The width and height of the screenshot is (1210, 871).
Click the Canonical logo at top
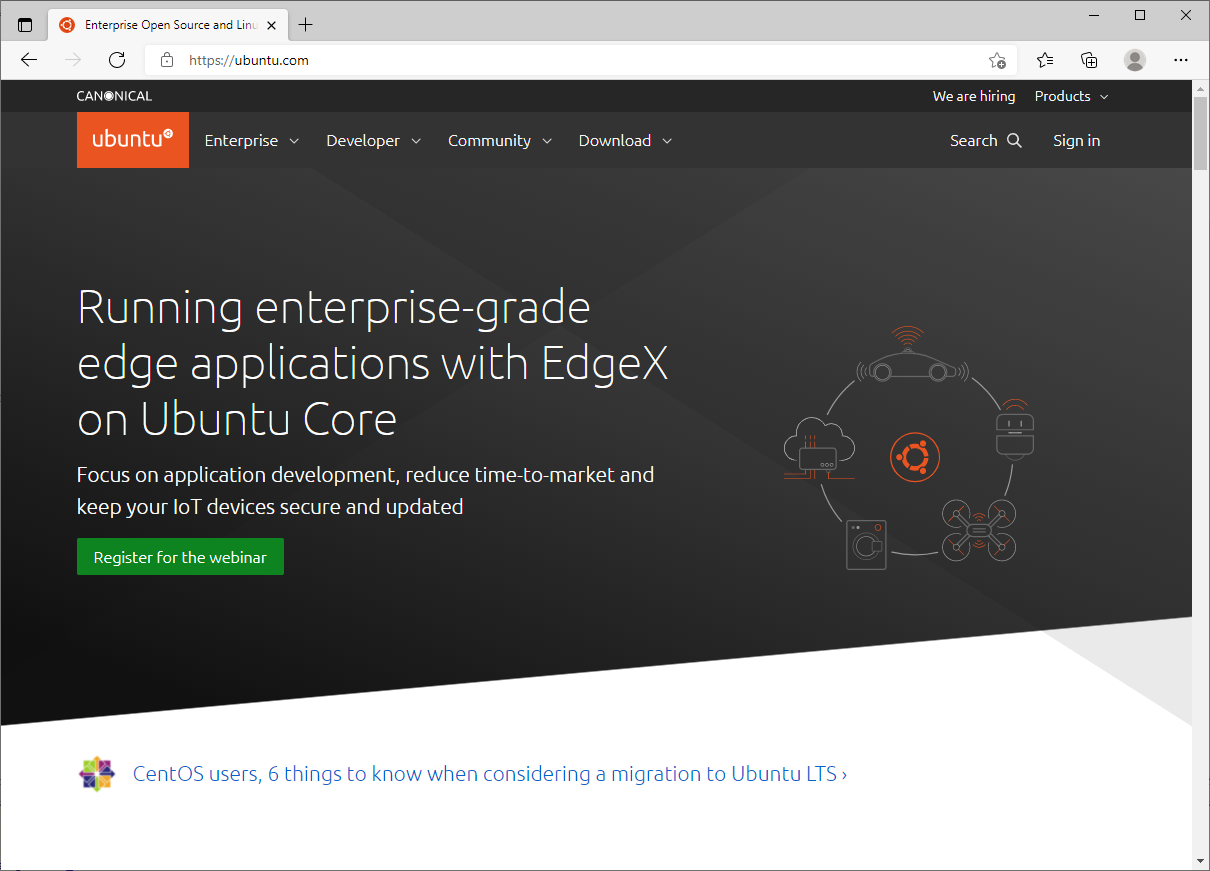tap(114, 96)
